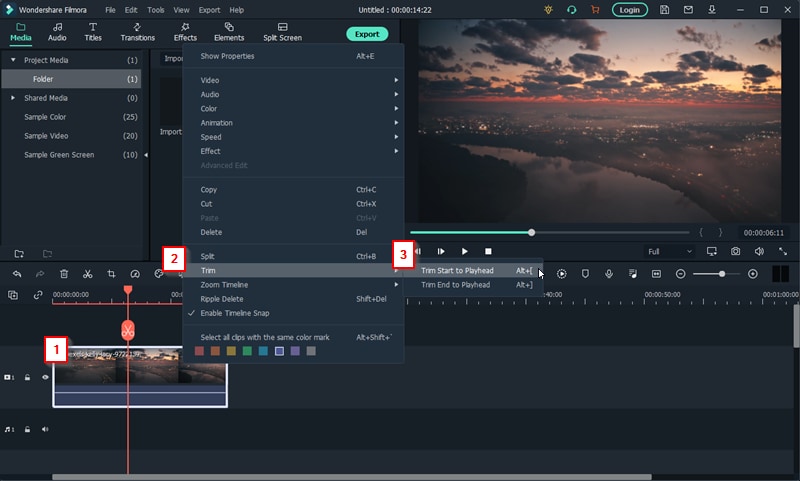
Task: Click the render preview circle icon
Action: [562, 274]
